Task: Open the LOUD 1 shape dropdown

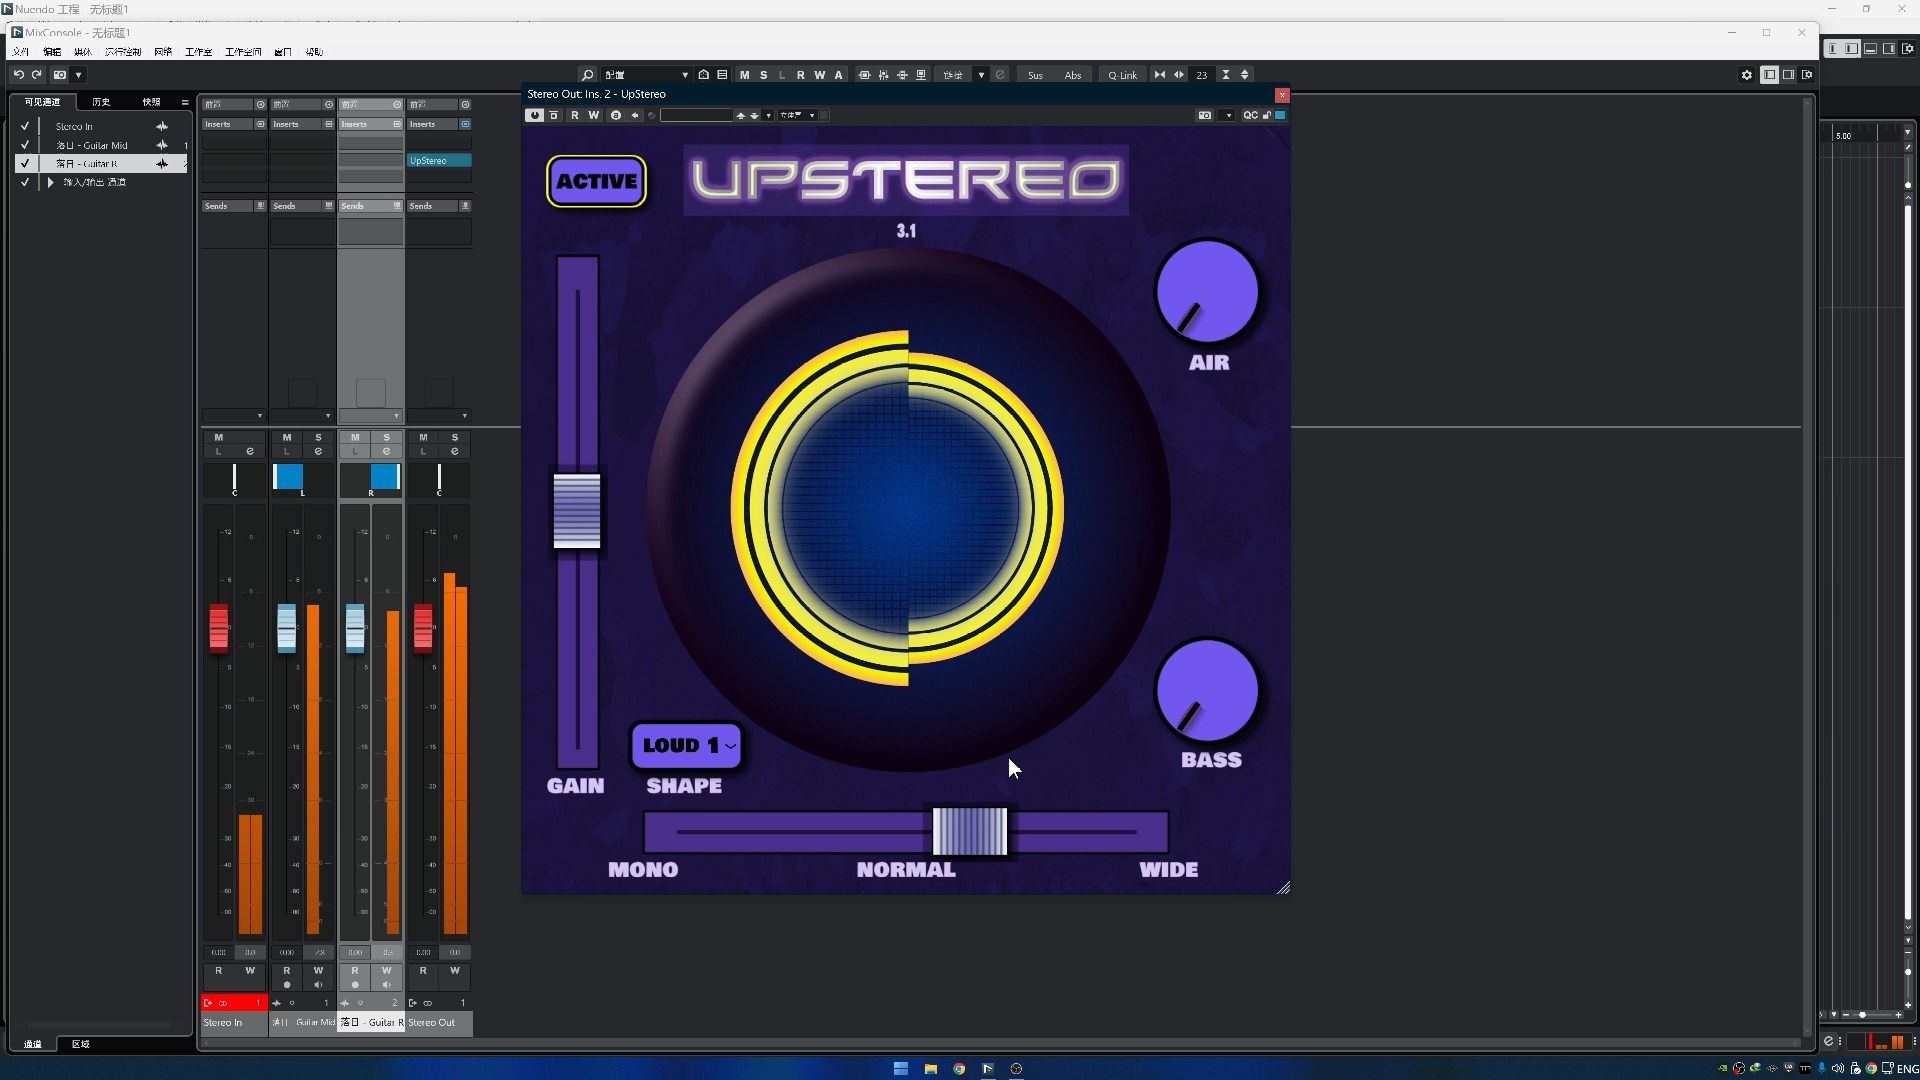Action: coord(687,746)
